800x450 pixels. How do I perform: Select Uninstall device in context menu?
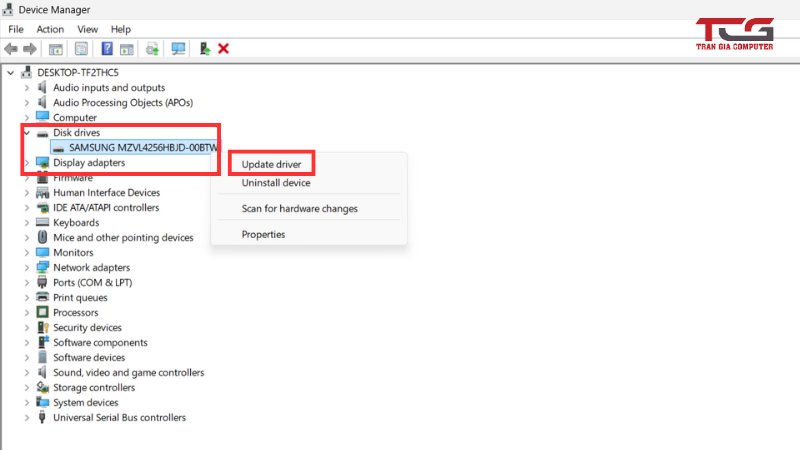276,183
